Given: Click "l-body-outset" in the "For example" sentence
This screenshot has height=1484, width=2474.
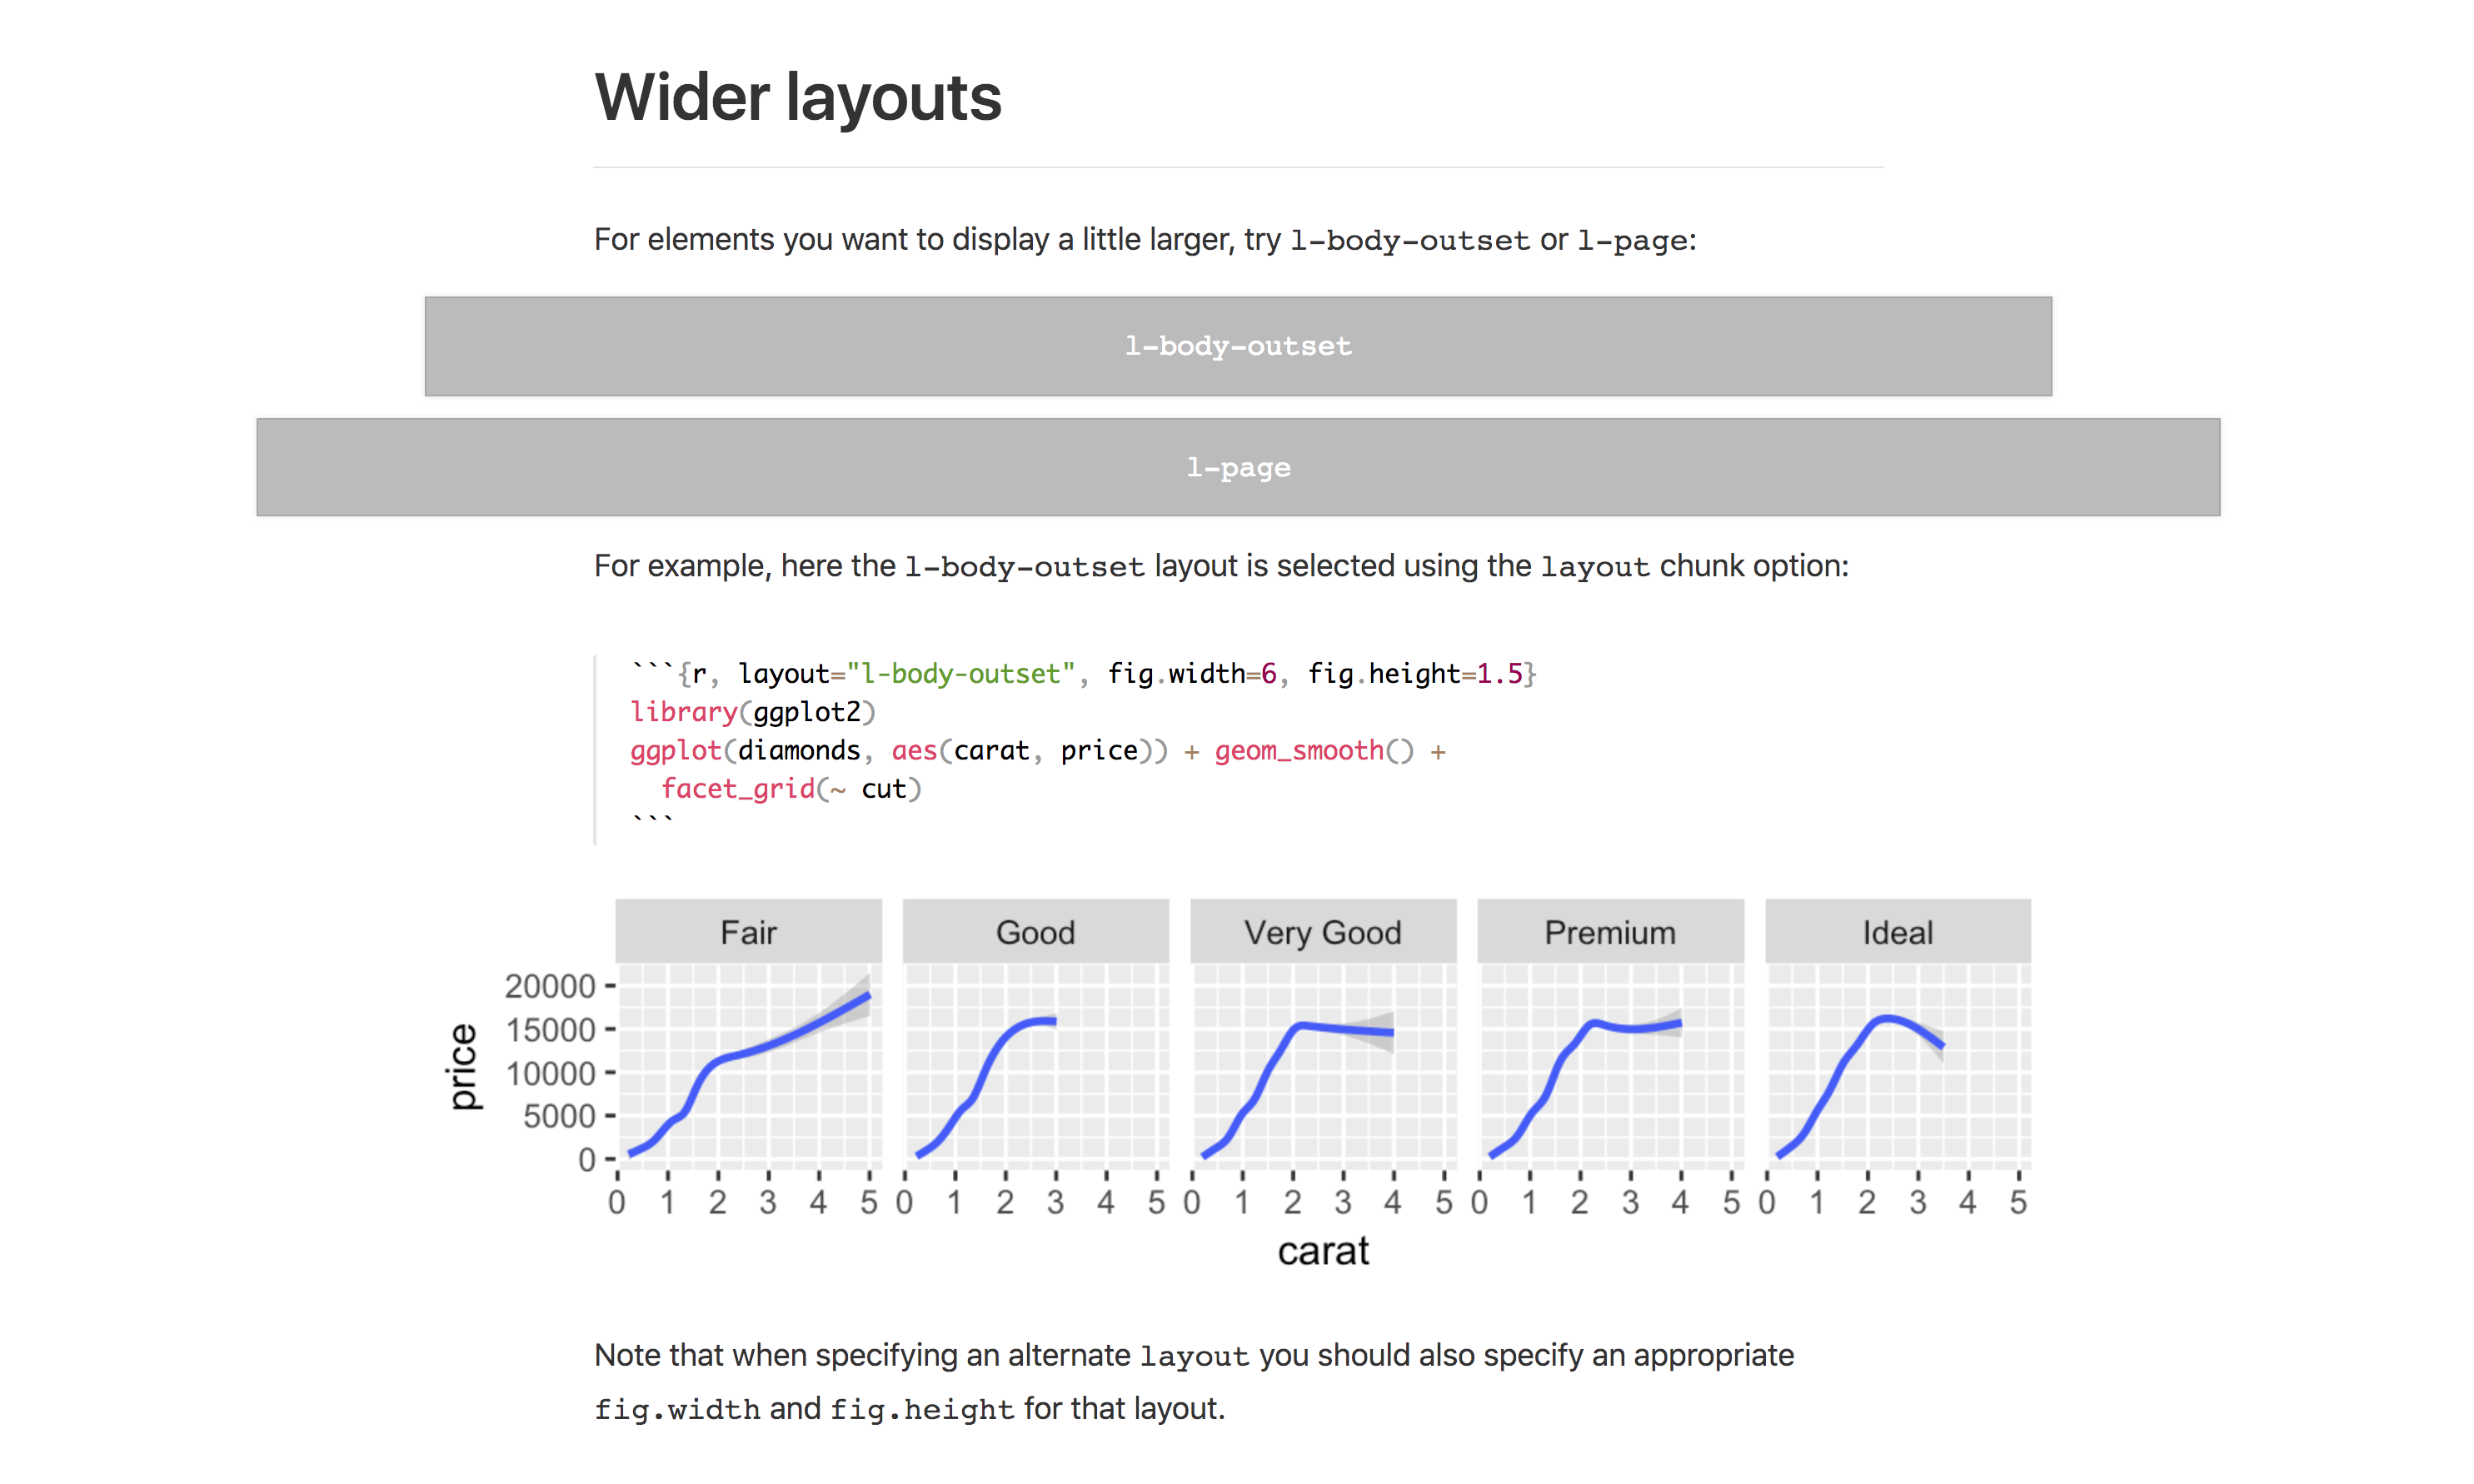Looking at the screenshot, I should [x=1023, y=567].
